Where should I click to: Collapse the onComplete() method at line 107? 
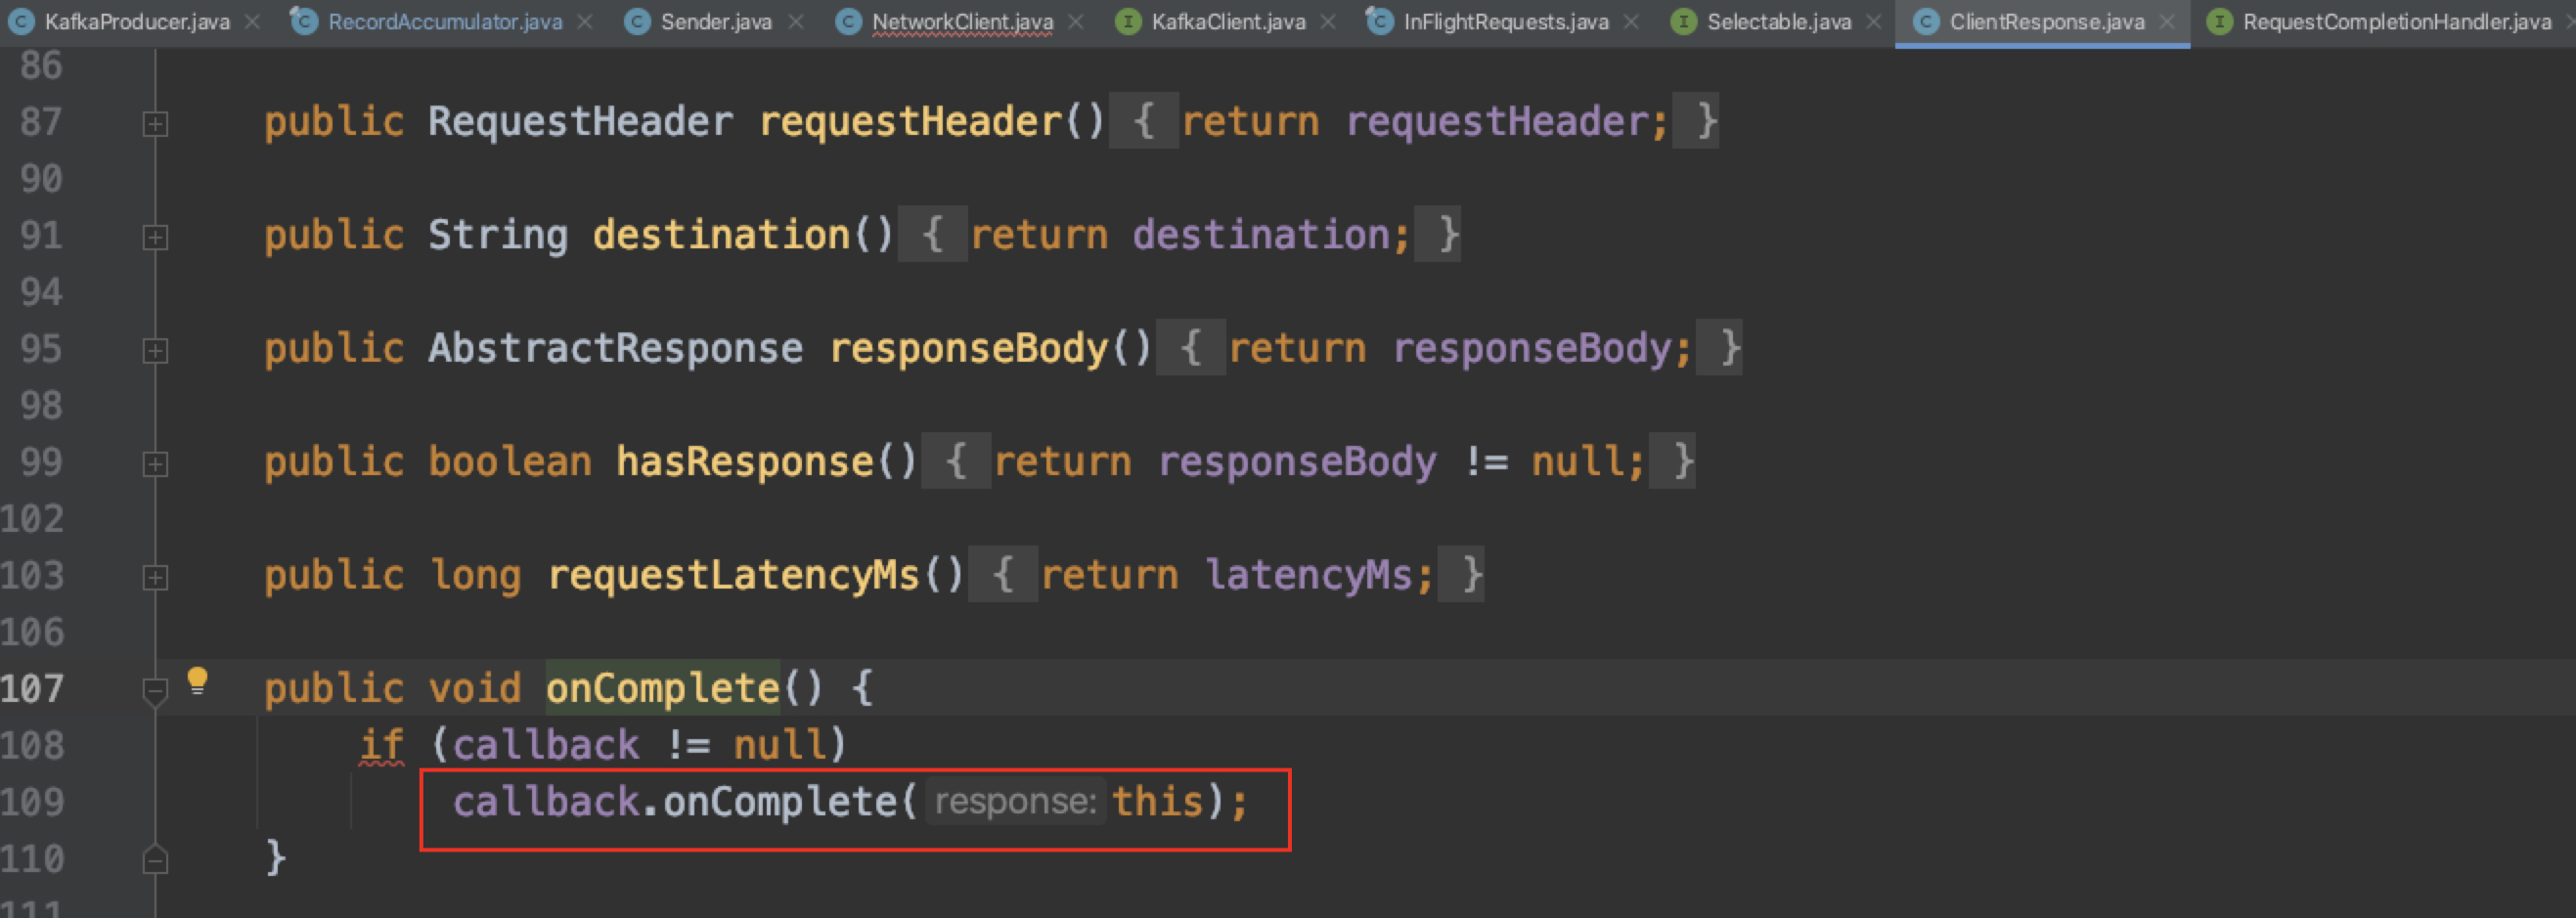pyautogui.click(x=155, y=690)
